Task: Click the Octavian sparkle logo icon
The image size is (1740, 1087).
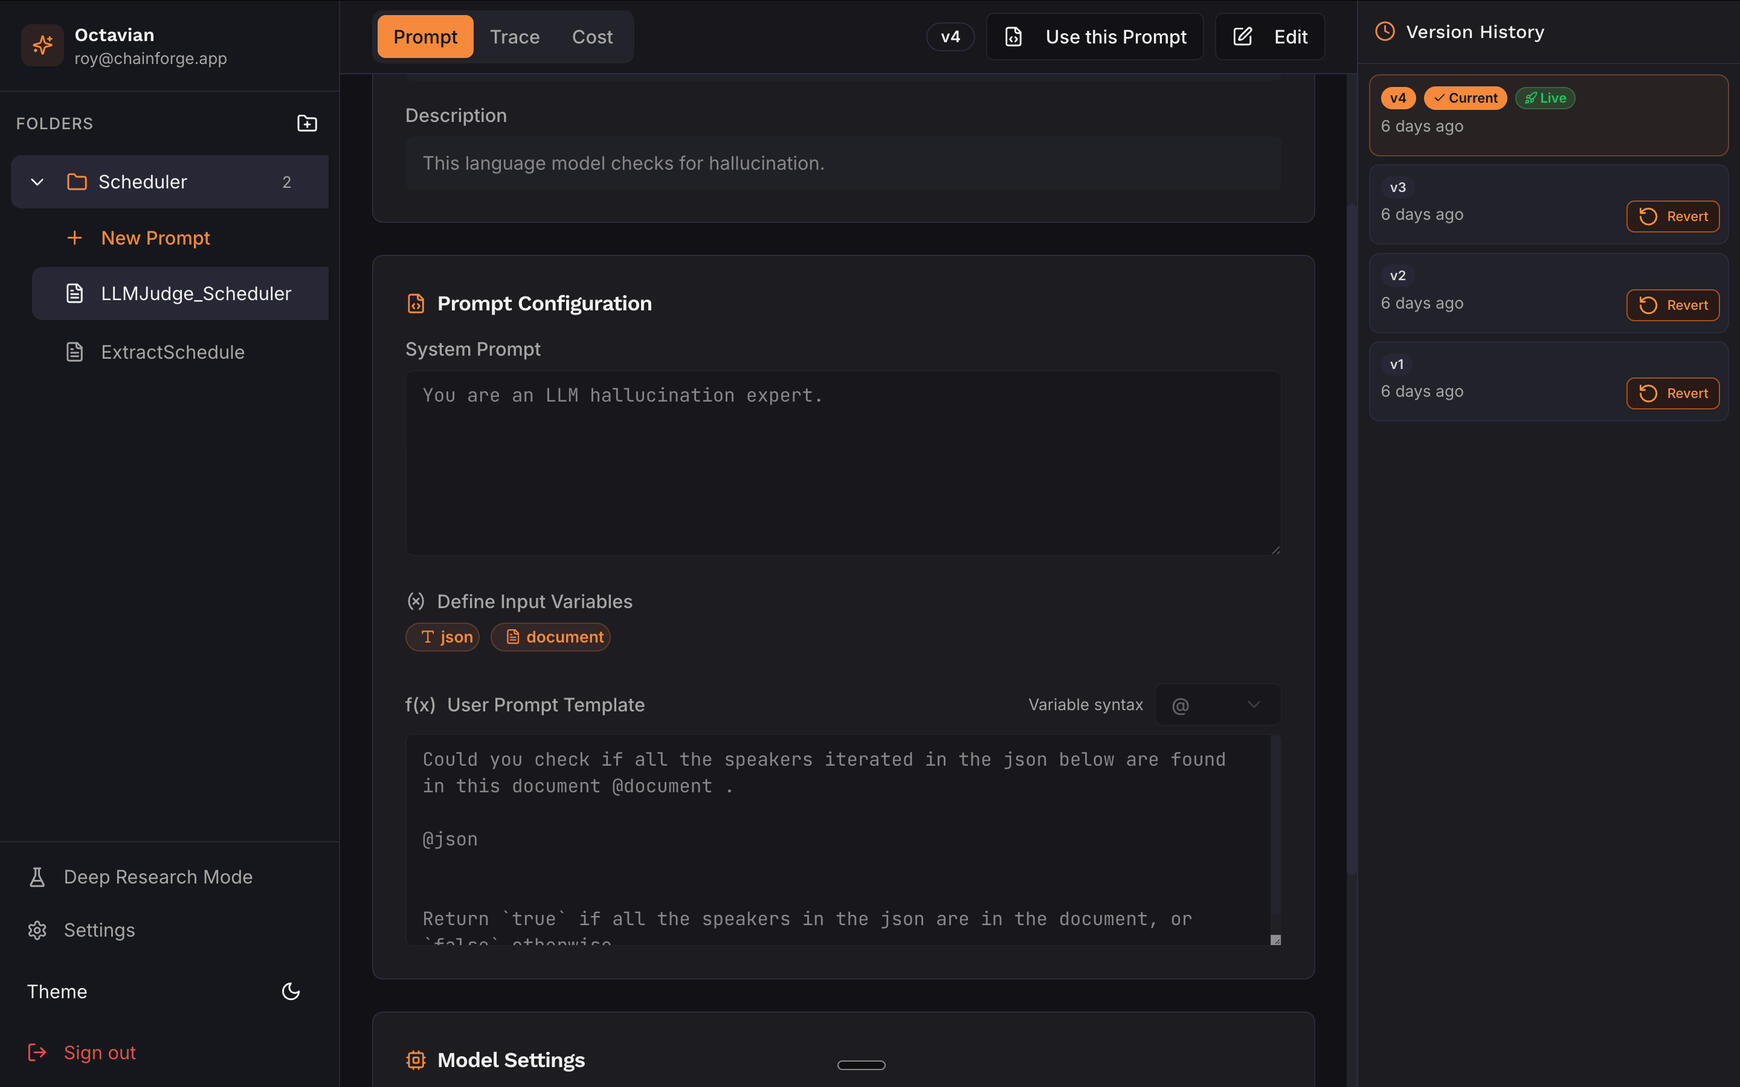Action: point(42,45)
